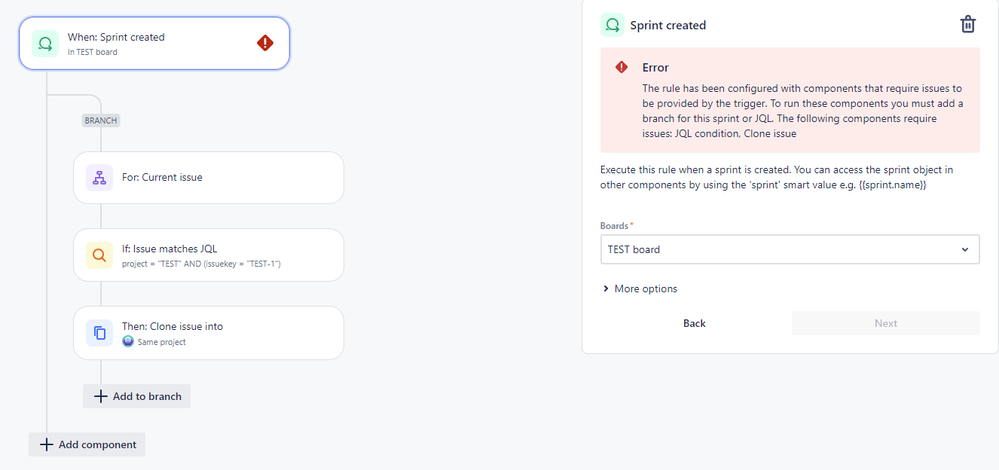999x470 pixels.
Task: Click the red error icon on trigger card
Action: [x=265, y=43]
